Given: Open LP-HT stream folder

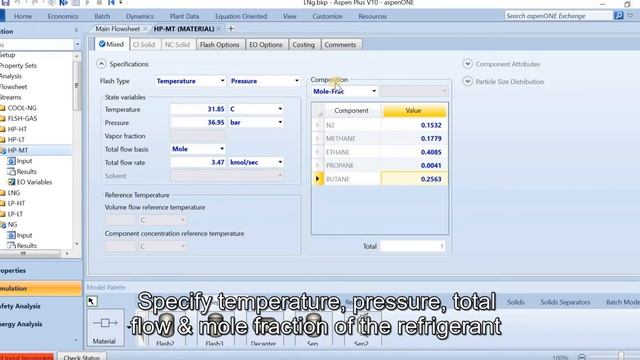Looking at the screenshot, I should [16, 203].
